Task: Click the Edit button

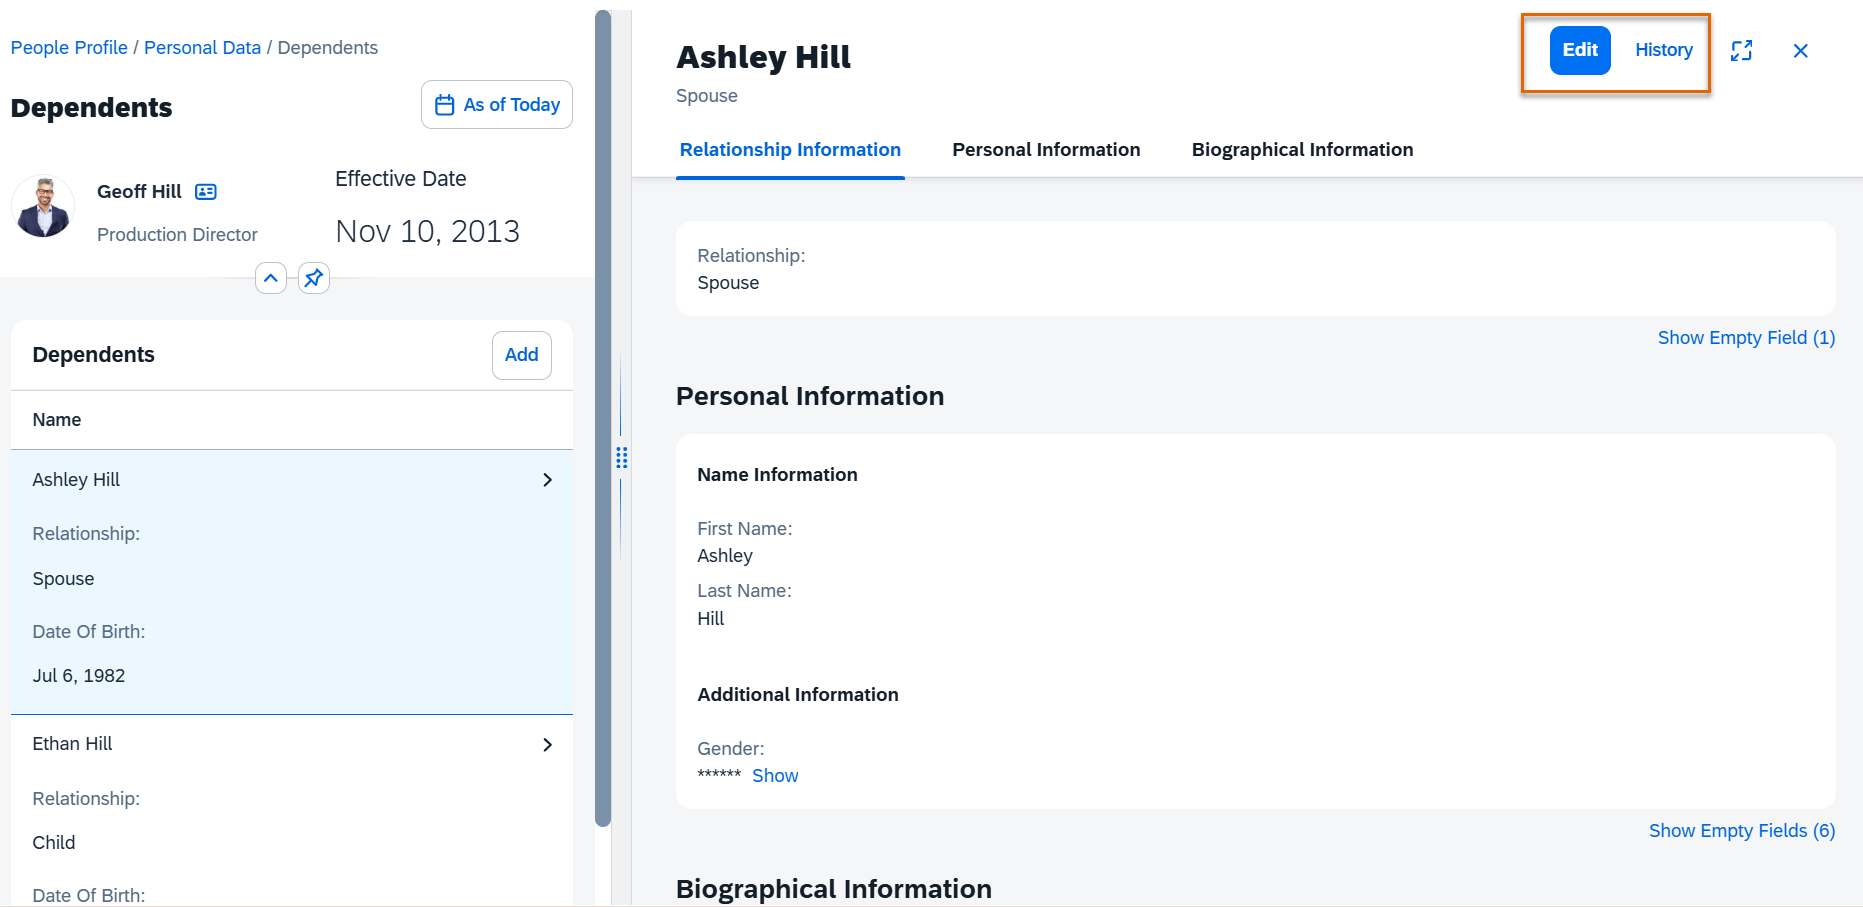Action: 1579,50
